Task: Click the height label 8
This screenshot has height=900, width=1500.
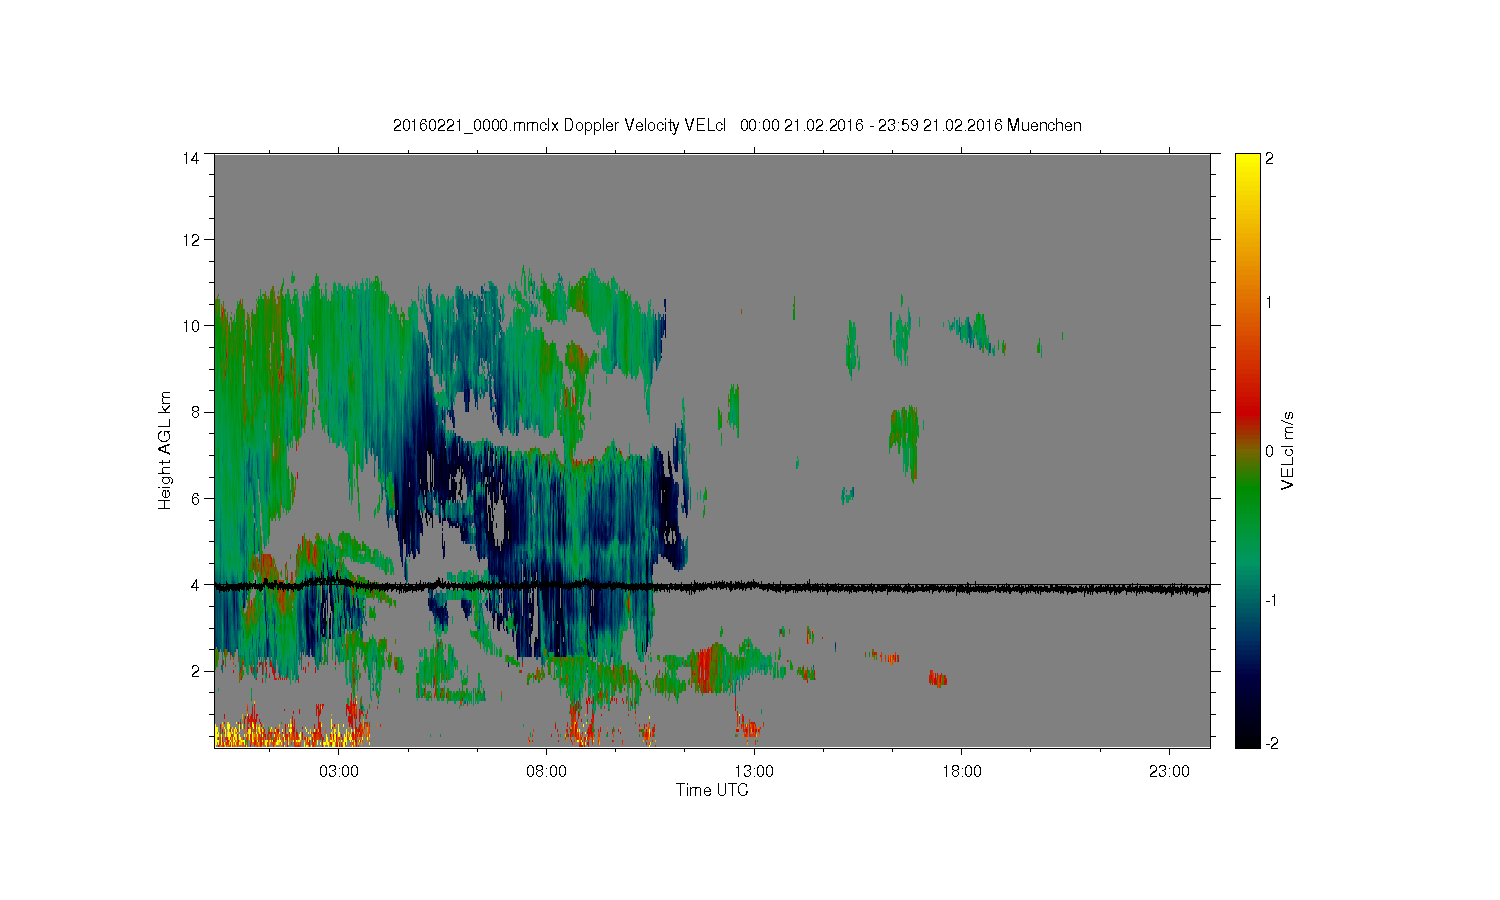Action: point(195,411)
